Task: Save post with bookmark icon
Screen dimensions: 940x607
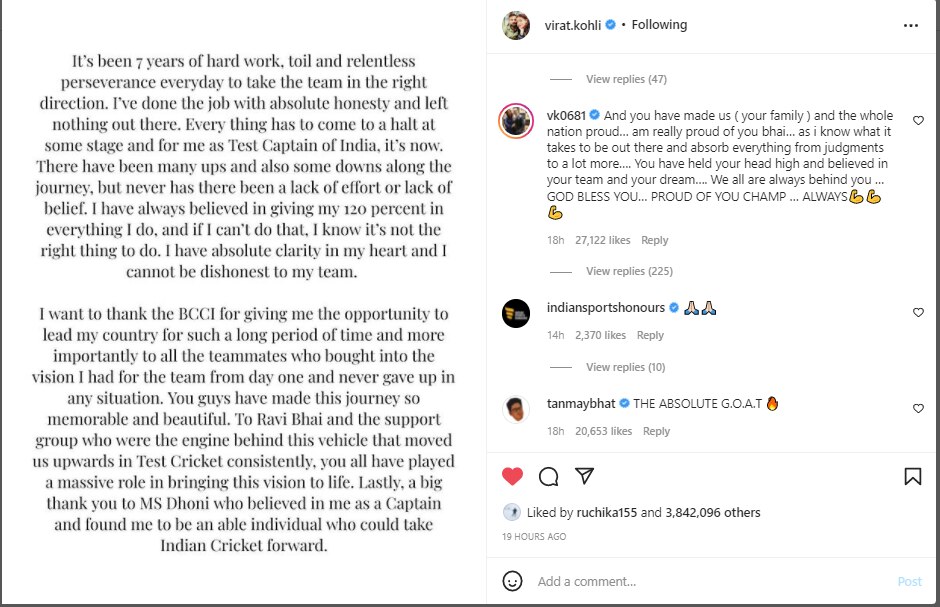Action: (912, 476)
